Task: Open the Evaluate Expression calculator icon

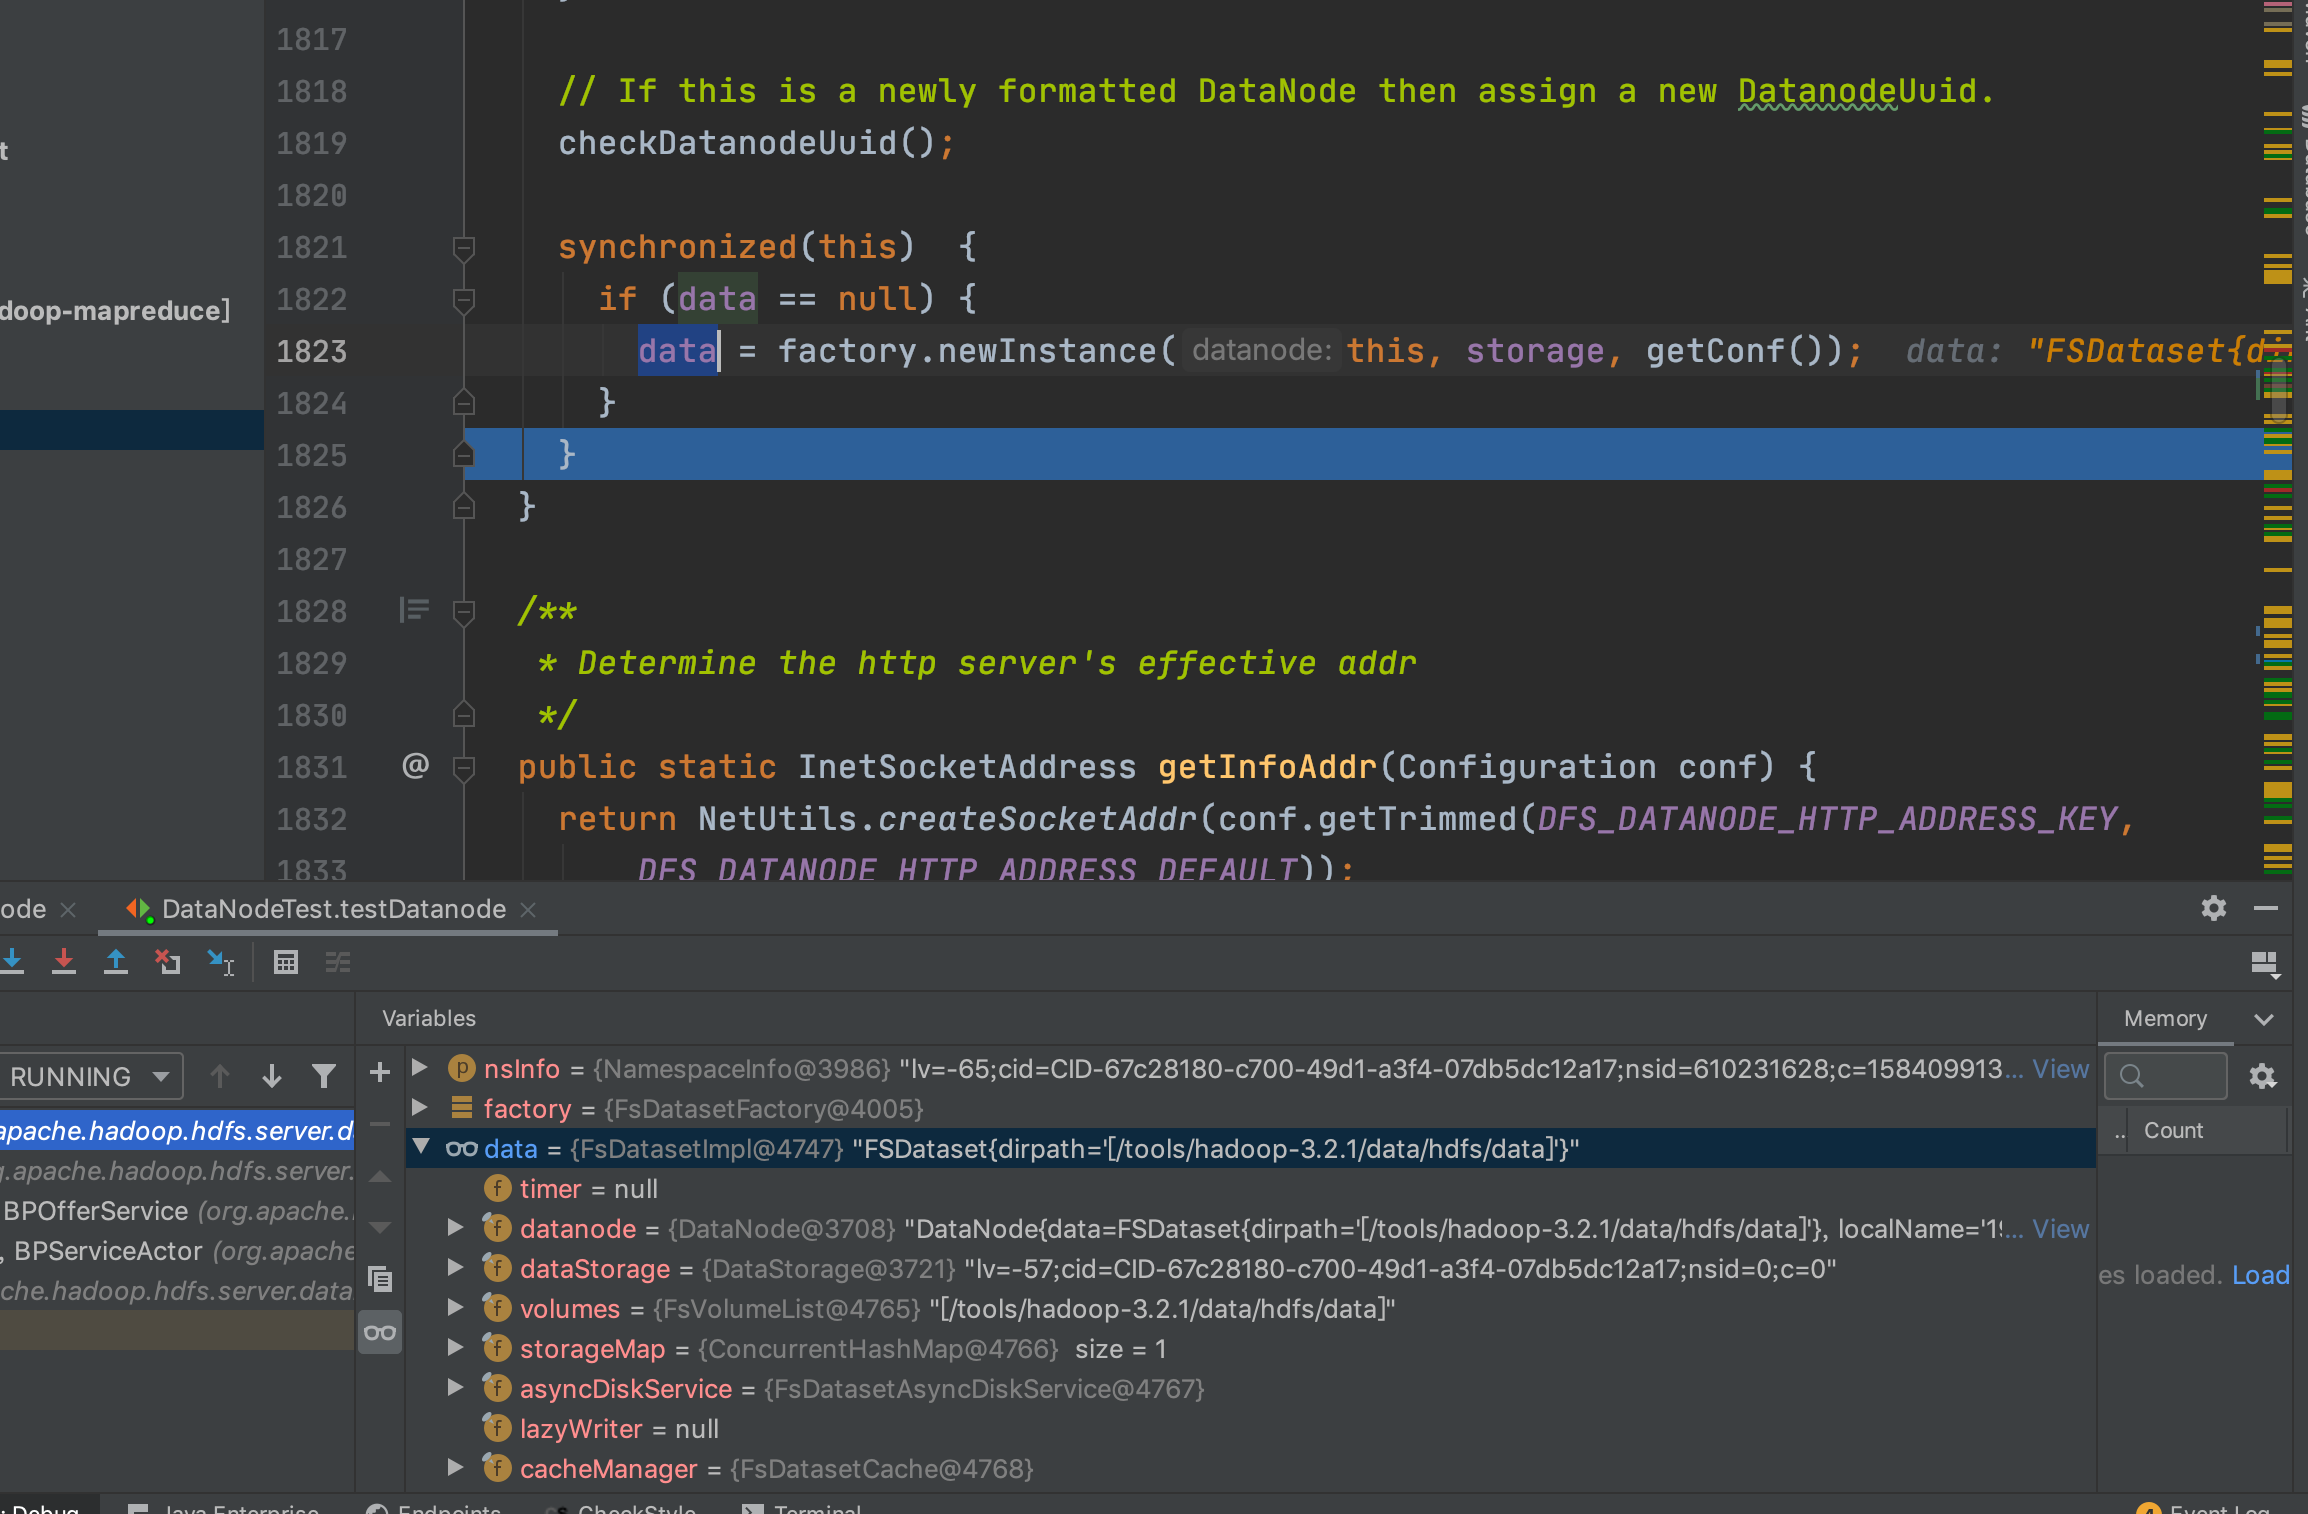Action: [x=286, y=962]
